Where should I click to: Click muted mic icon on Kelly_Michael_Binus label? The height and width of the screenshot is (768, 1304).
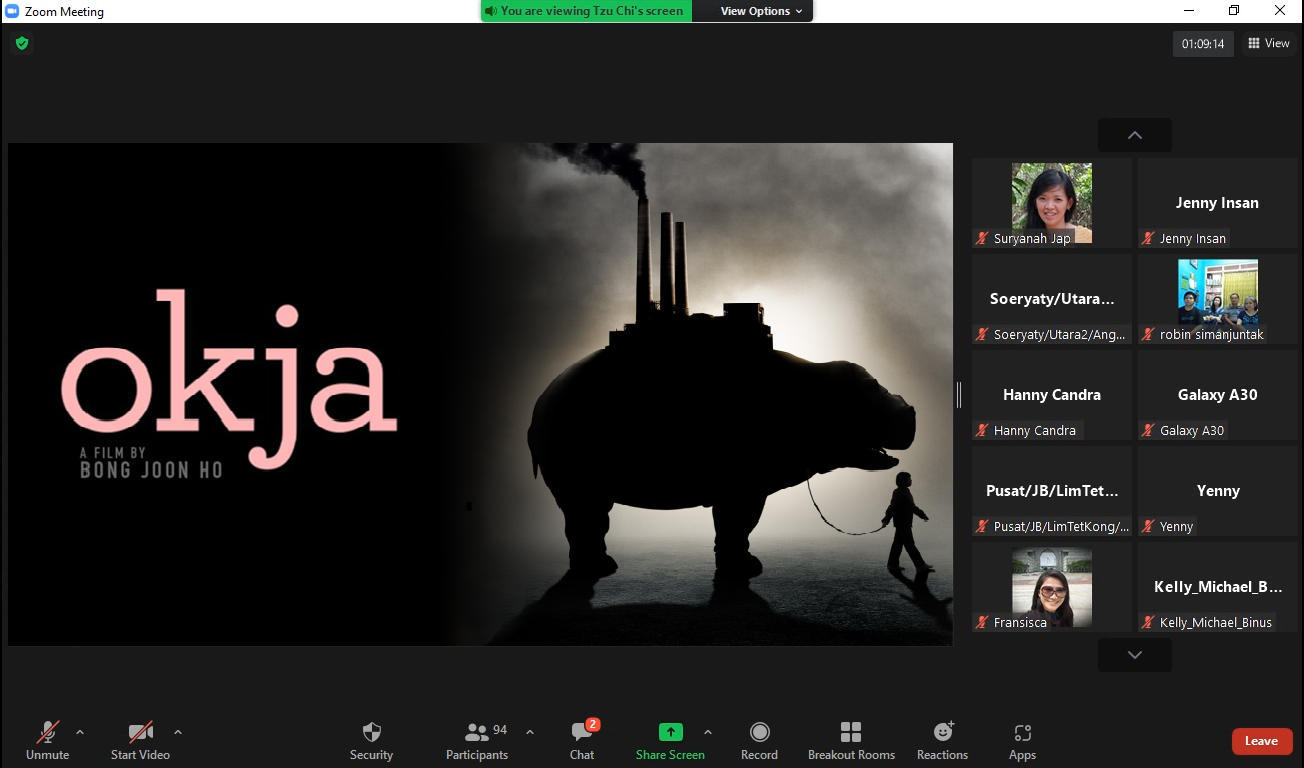tap(1149, 623)
